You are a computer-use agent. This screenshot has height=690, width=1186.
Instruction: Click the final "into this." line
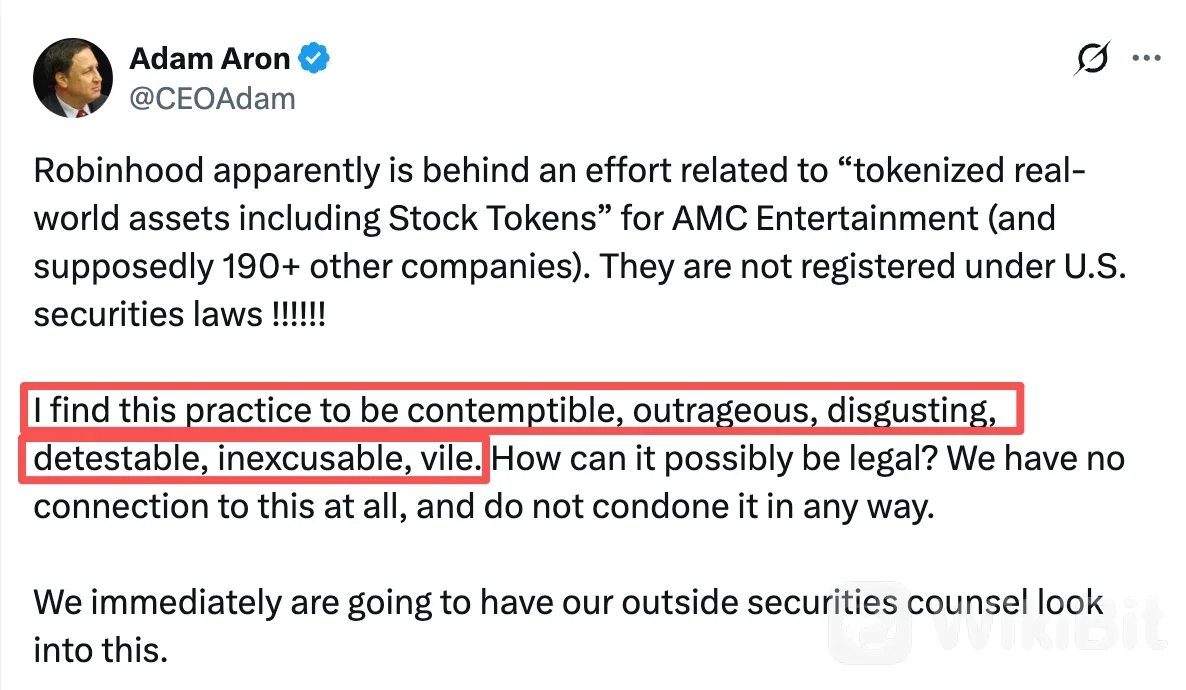pyautogui.click(x=101, y=651)
